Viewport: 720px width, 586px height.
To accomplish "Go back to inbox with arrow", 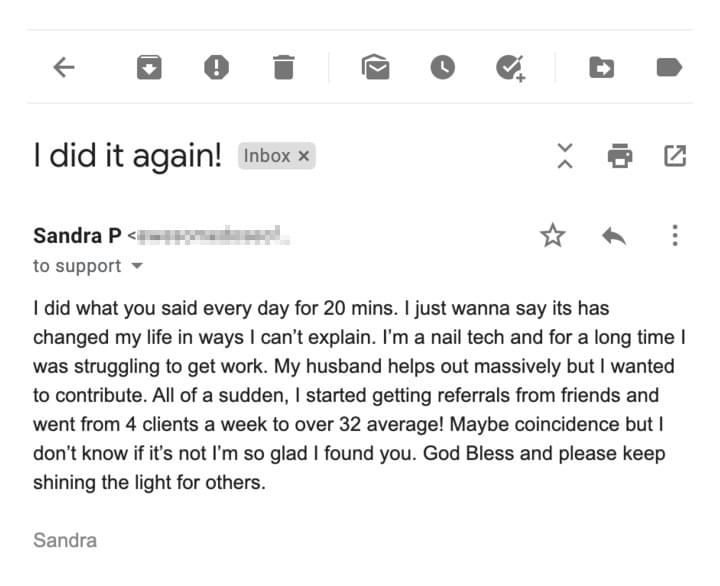I will 64,68.
